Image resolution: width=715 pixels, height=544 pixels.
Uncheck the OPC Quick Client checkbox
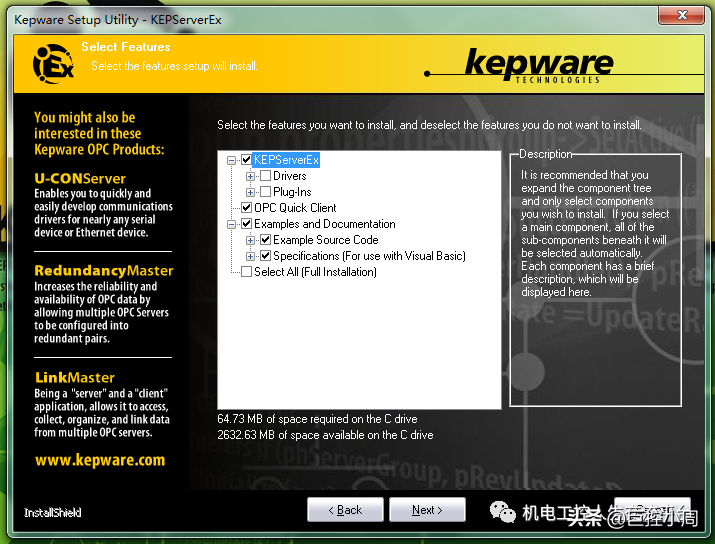[246, 208]
